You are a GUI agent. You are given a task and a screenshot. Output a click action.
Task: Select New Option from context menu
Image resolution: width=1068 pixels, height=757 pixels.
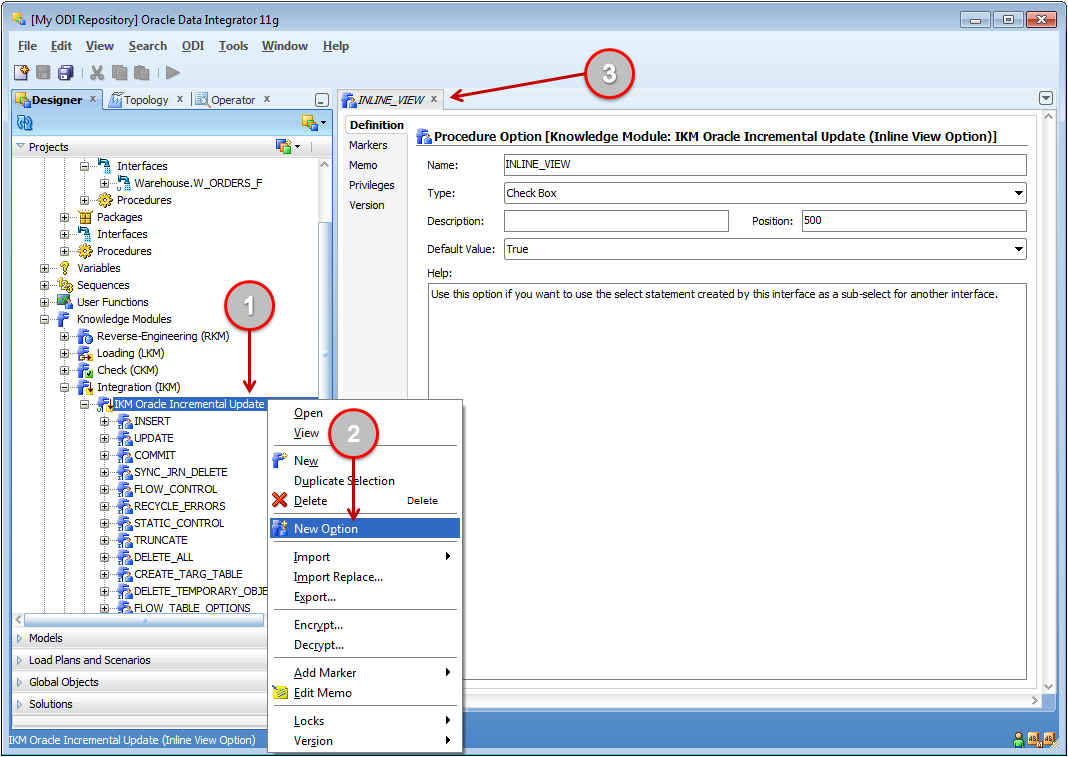coord(326,529)
